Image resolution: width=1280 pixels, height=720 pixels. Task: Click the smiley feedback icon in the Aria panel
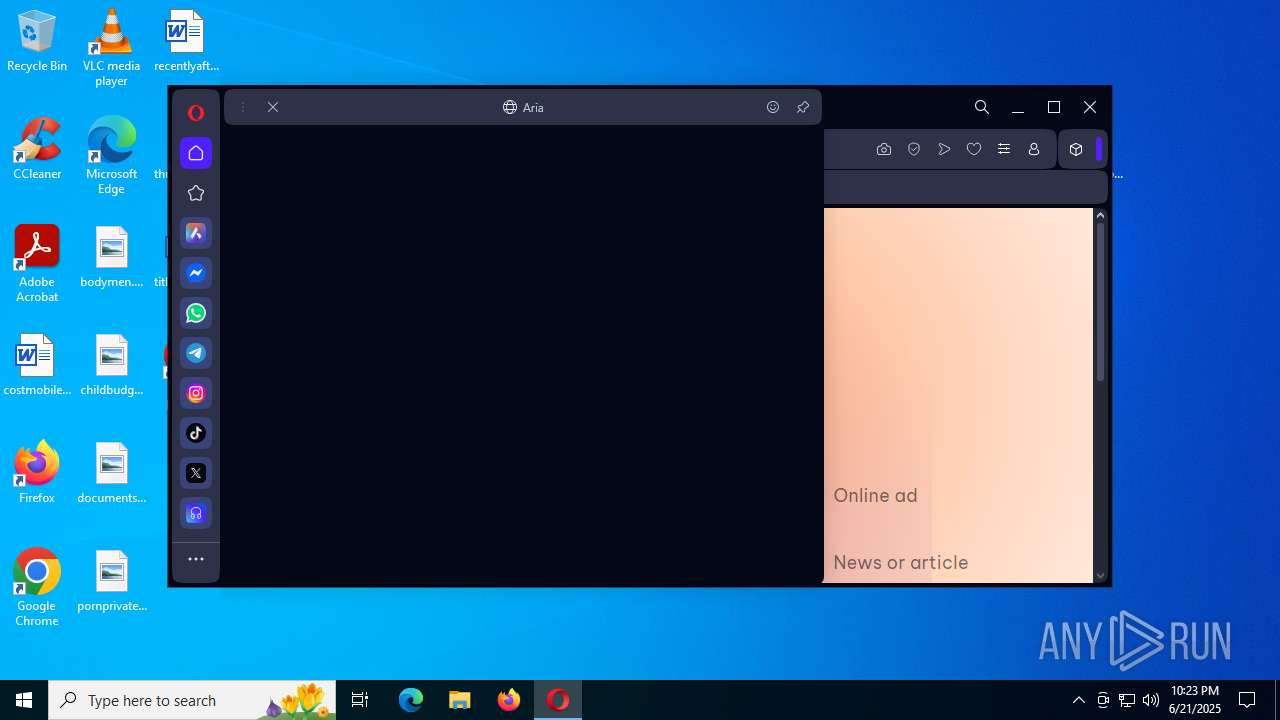[773, 107]
